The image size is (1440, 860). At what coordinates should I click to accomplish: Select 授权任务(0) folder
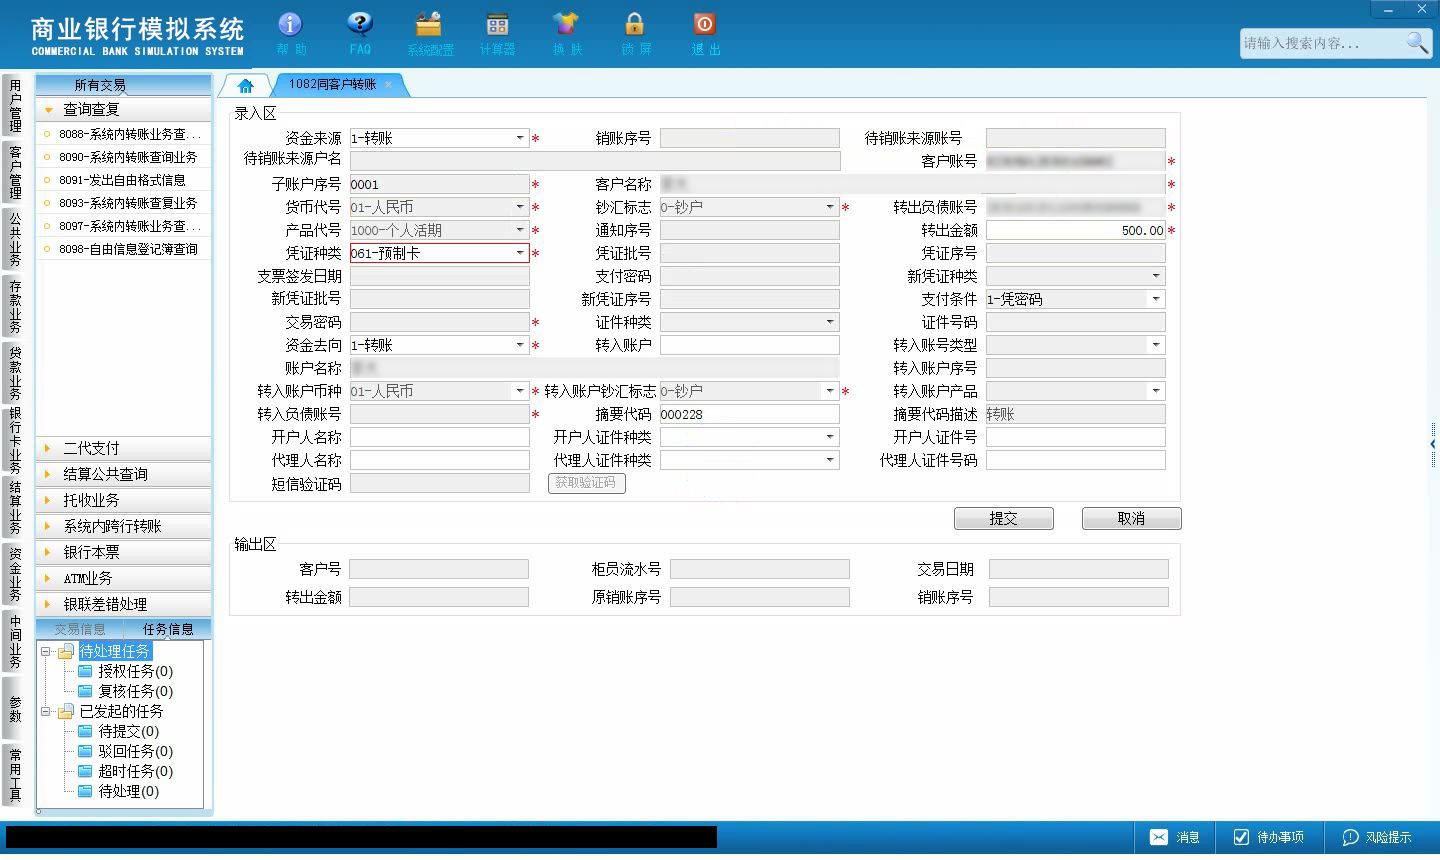click(125, 671)
